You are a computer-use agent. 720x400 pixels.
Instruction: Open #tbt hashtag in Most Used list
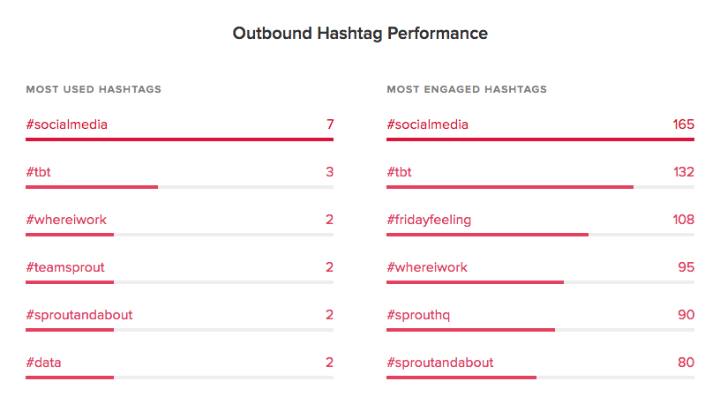point(39,172)
